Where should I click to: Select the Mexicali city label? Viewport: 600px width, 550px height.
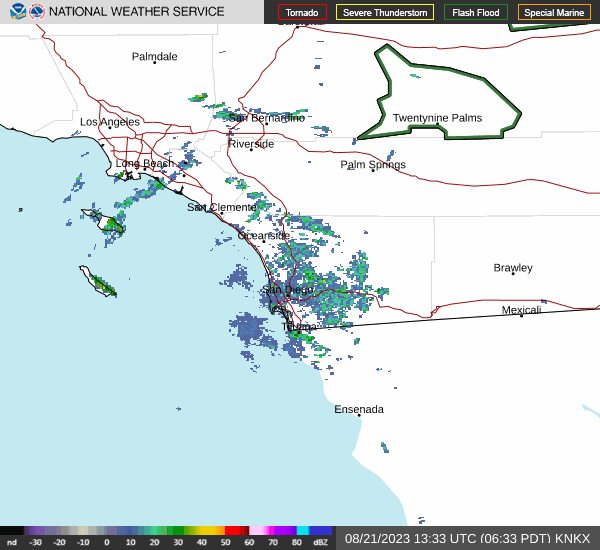(x=521, y=310)
